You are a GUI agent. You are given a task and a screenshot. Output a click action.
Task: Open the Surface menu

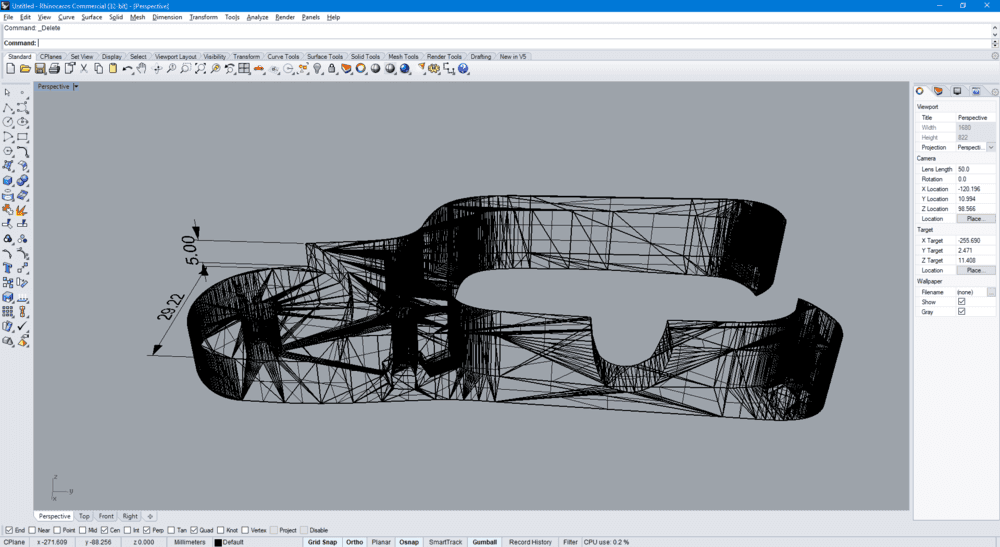[91, 17]
